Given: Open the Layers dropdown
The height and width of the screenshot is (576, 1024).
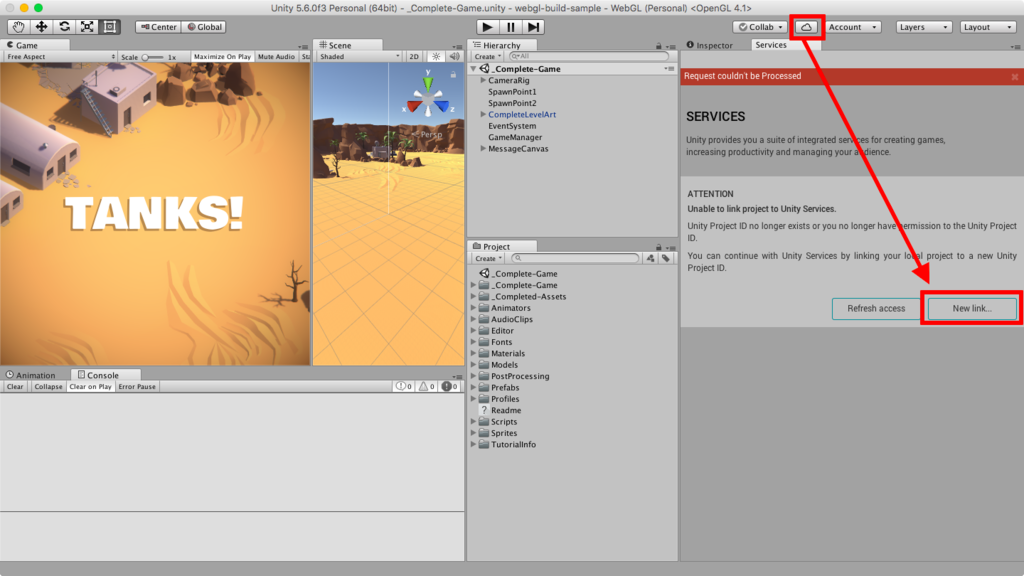Looking at the screenshot, I should (x=923, y=27).
